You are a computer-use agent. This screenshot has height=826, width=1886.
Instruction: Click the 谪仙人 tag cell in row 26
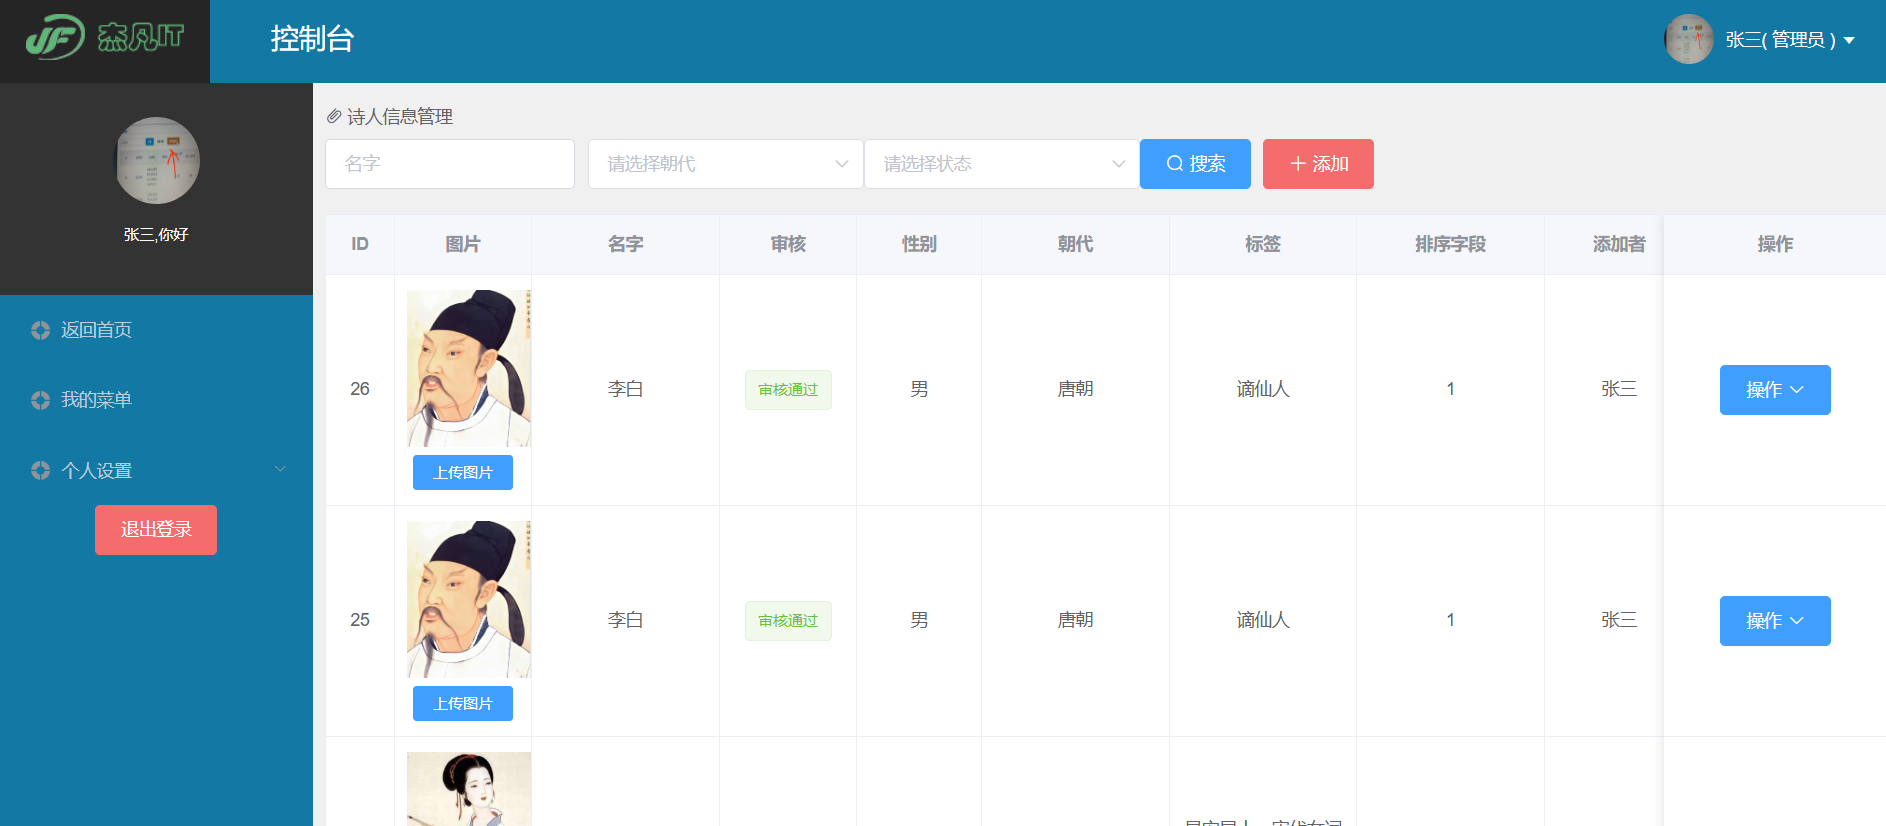tap(1263, 389)
